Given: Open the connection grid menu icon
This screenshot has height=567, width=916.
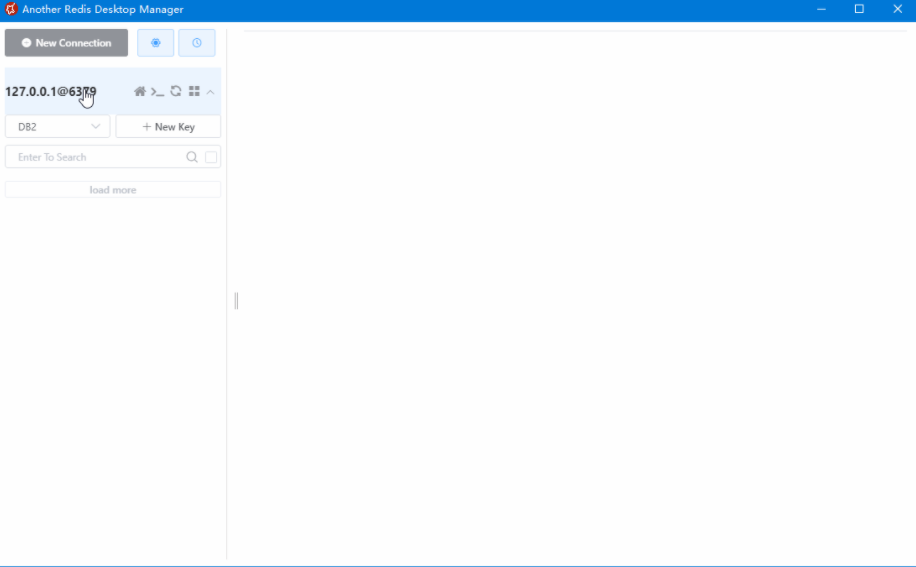Looking at the screenshot, I should pos(194,91).
